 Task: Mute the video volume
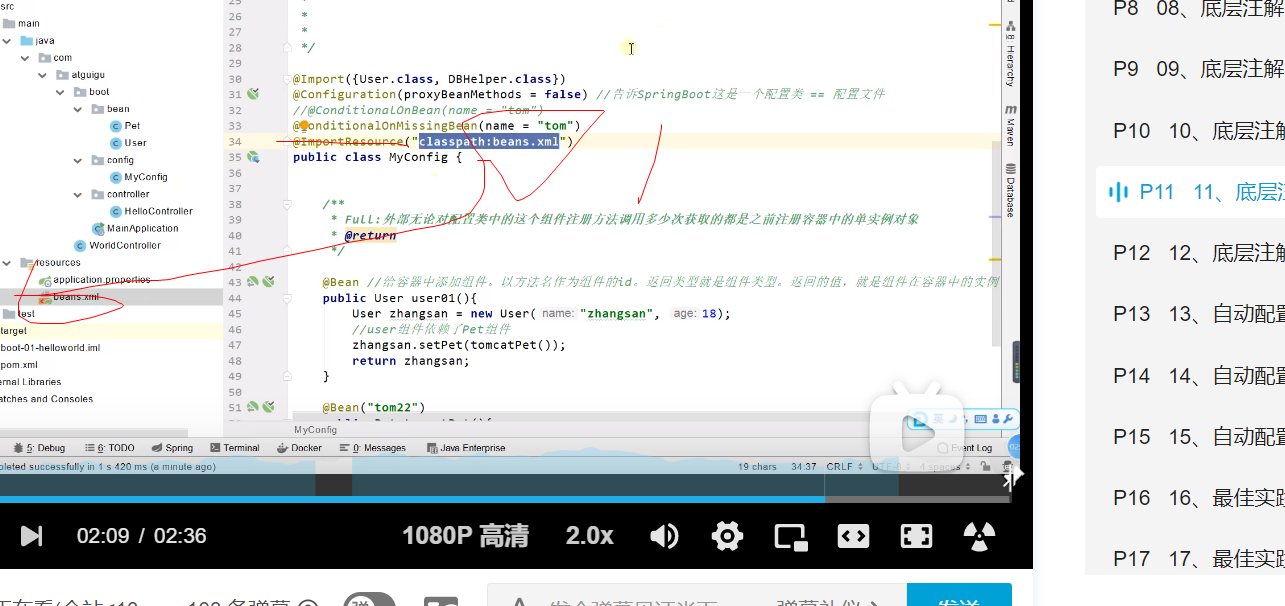point(664,536)
